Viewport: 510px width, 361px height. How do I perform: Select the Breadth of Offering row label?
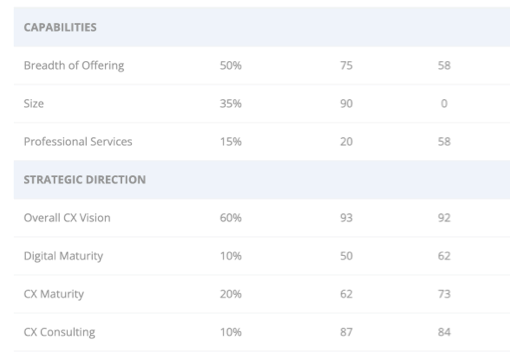[74, 66]
